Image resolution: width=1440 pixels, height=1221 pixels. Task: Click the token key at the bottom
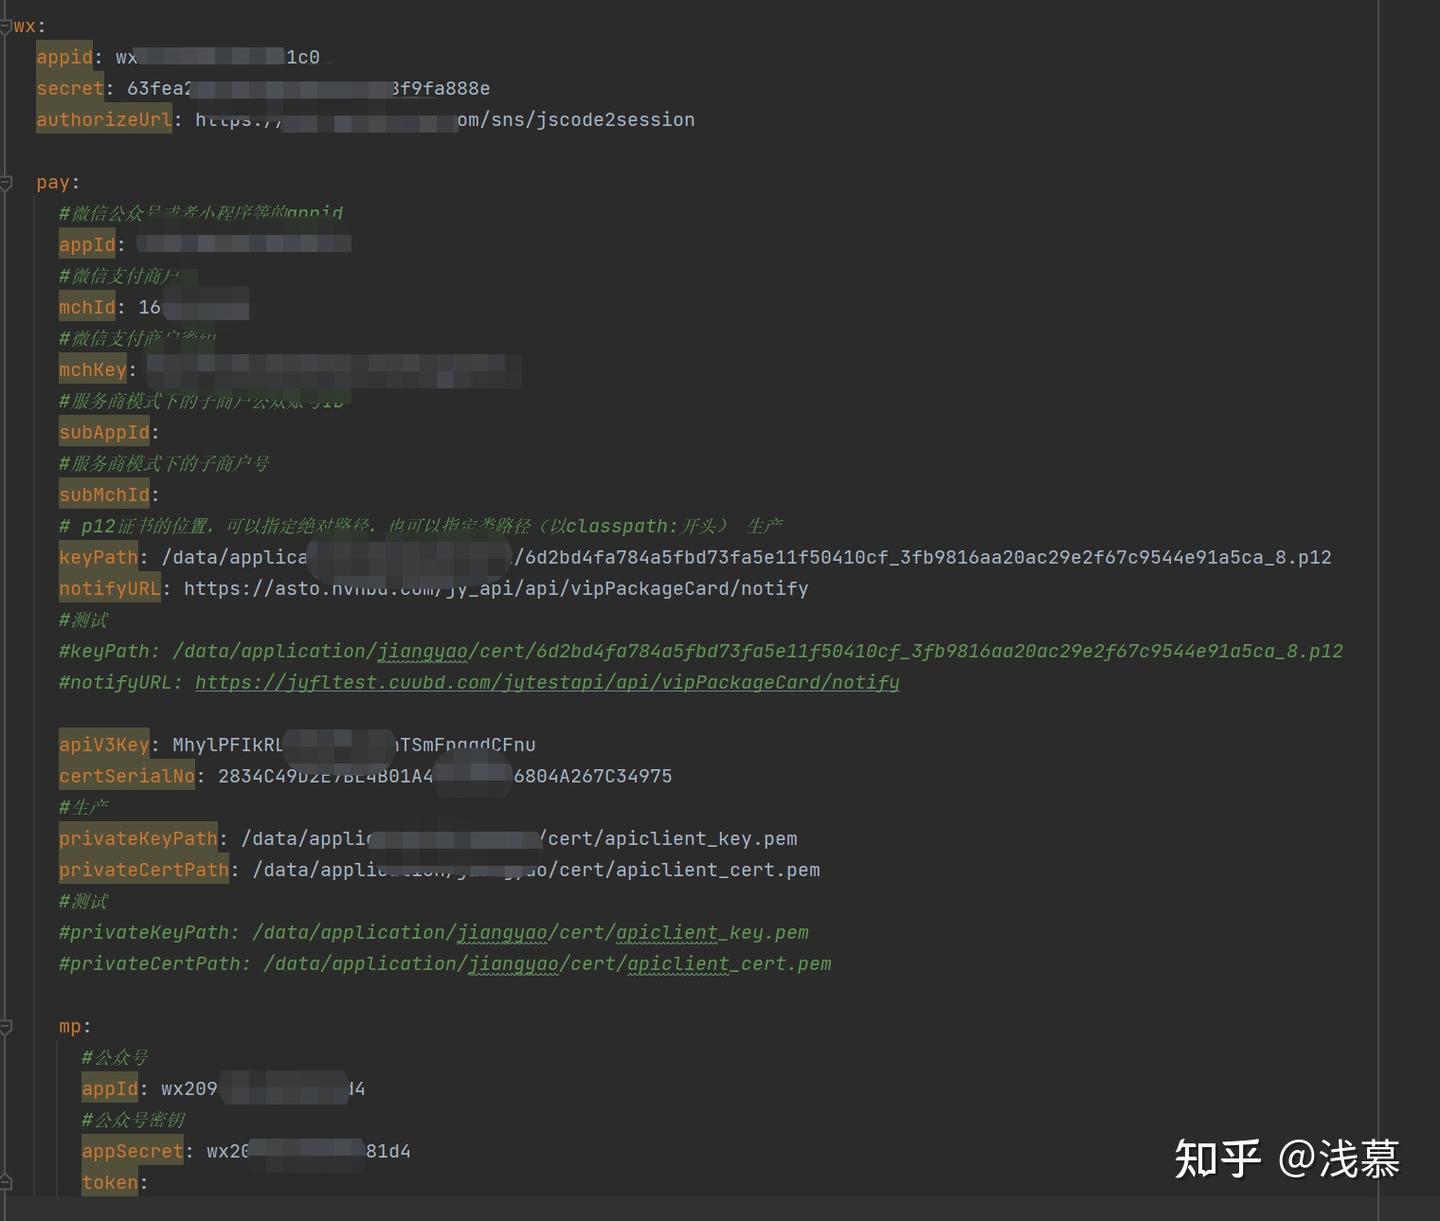(108, 1183)
